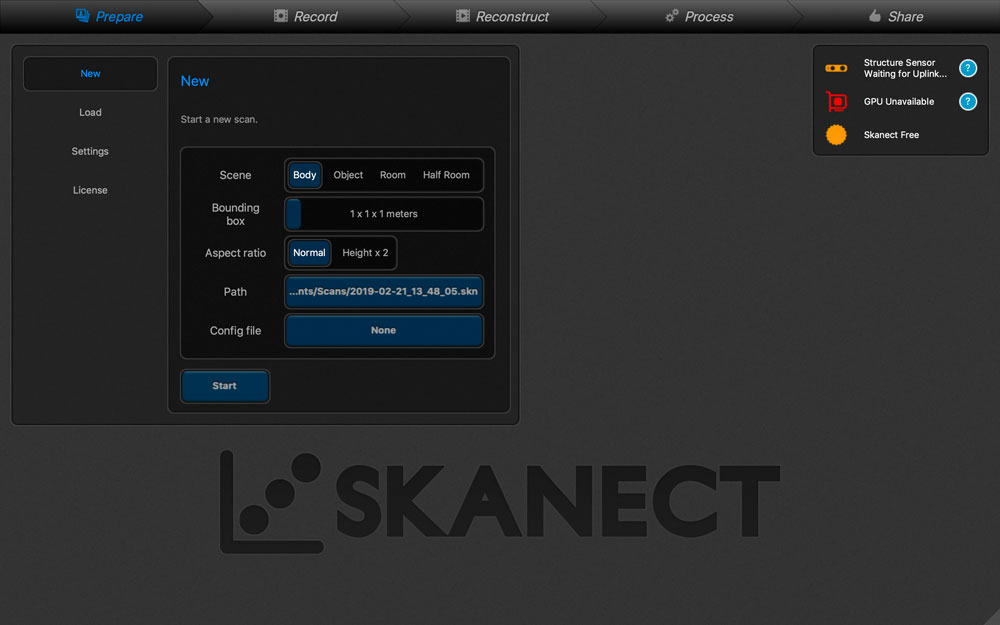The height and width of the screenshot is (625, 1000).
Task: Click the Bounding box row label
Action: pyautogui.click(x=235, y=214)
